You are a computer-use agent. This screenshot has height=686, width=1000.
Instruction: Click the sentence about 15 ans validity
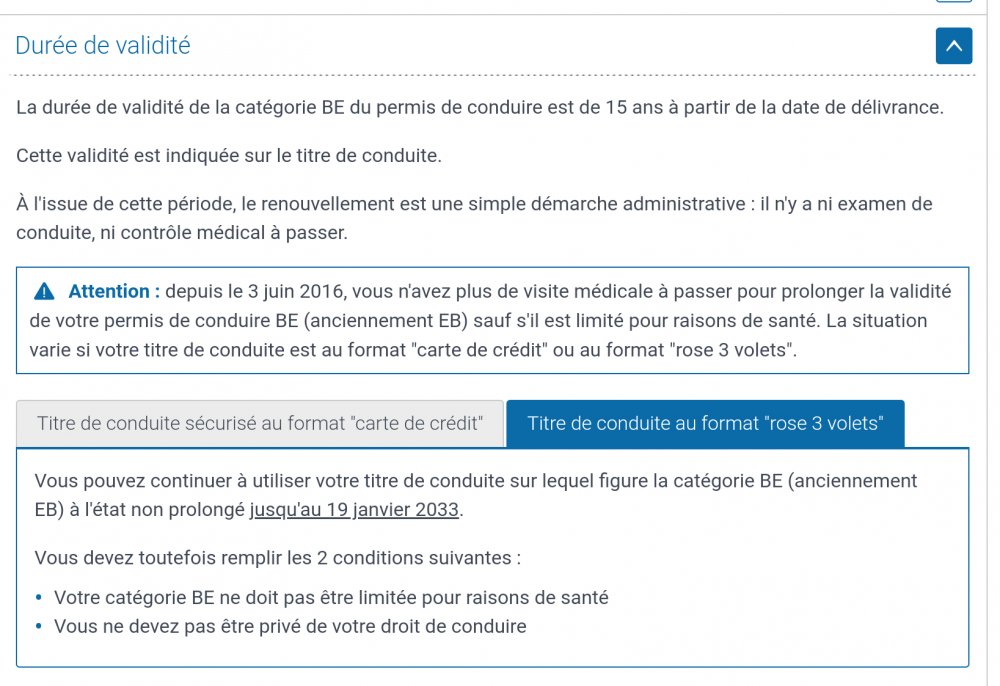479,107
